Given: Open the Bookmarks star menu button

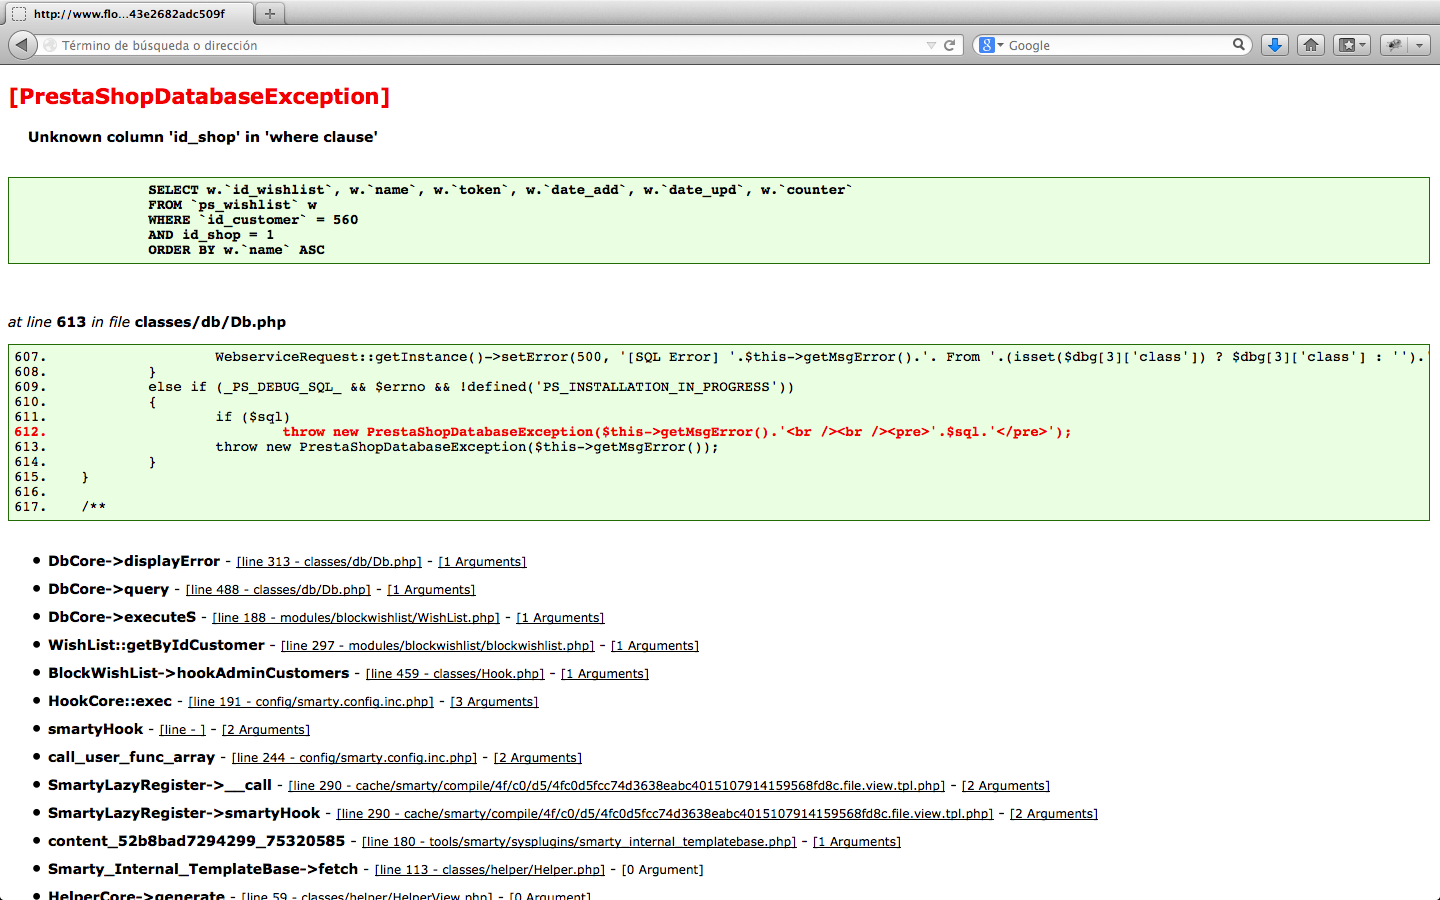Looking at the screenshot, I should point(1352,45).
